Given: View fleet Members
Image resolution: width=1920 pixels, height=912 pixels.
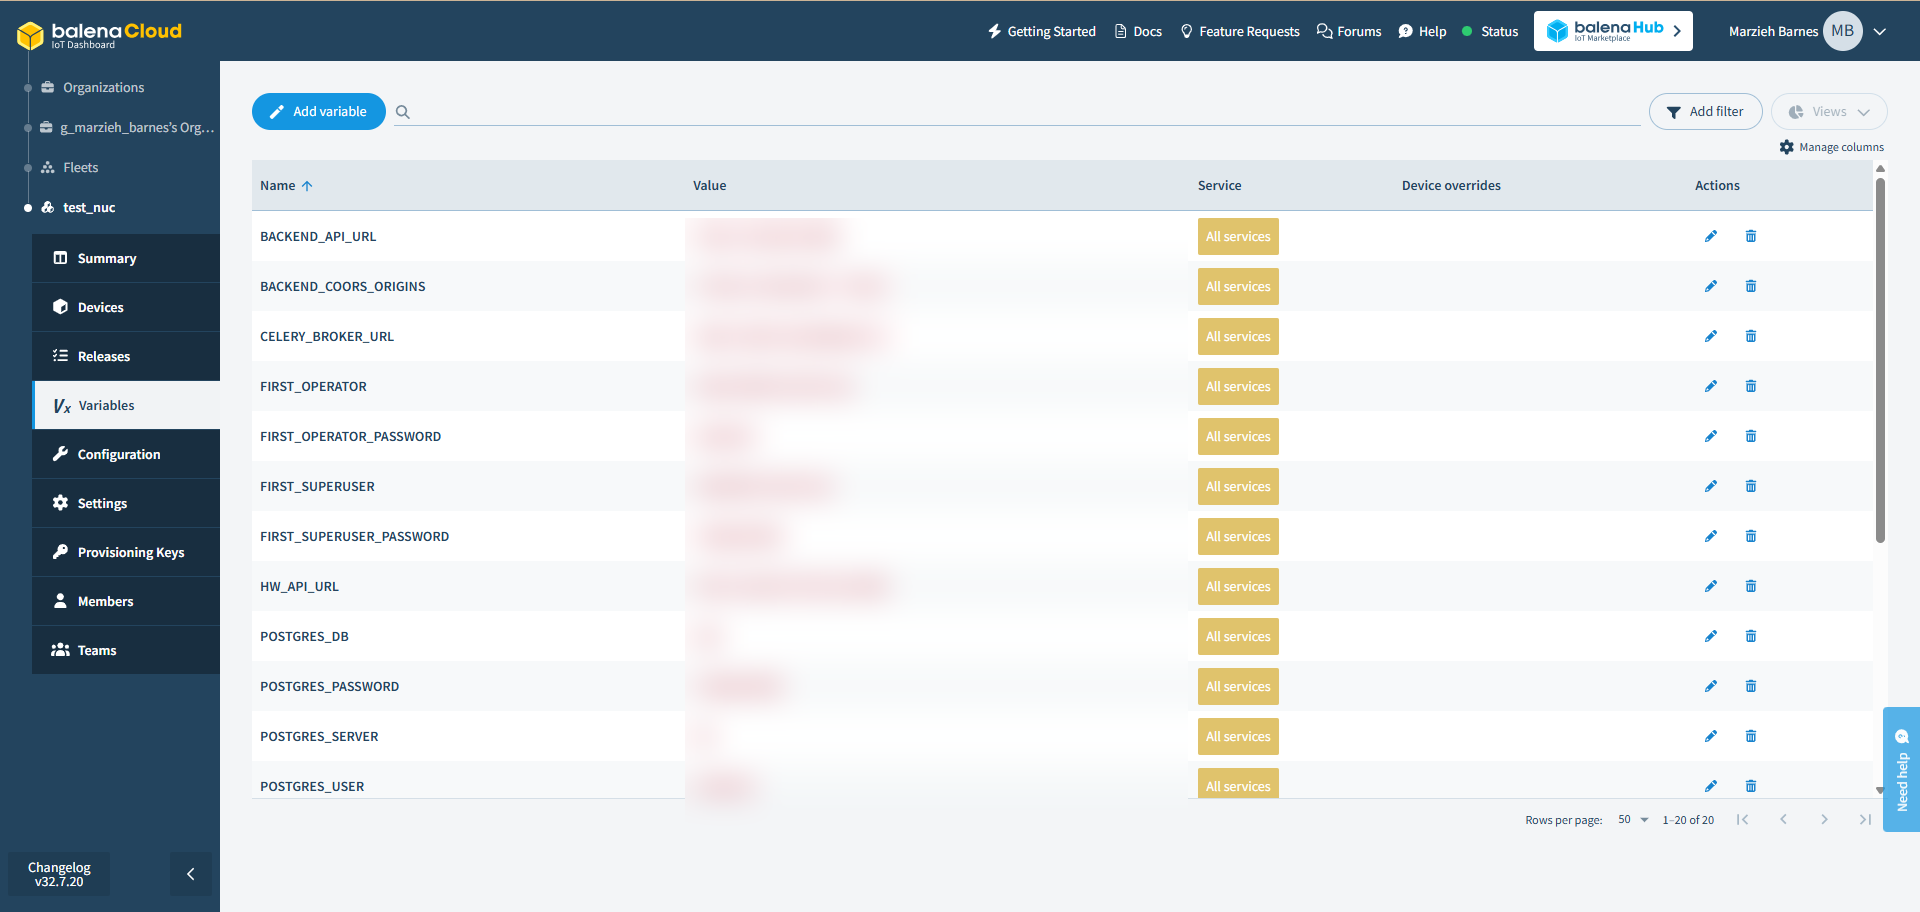Looking at the screenshot, I should tap(126, 601).
